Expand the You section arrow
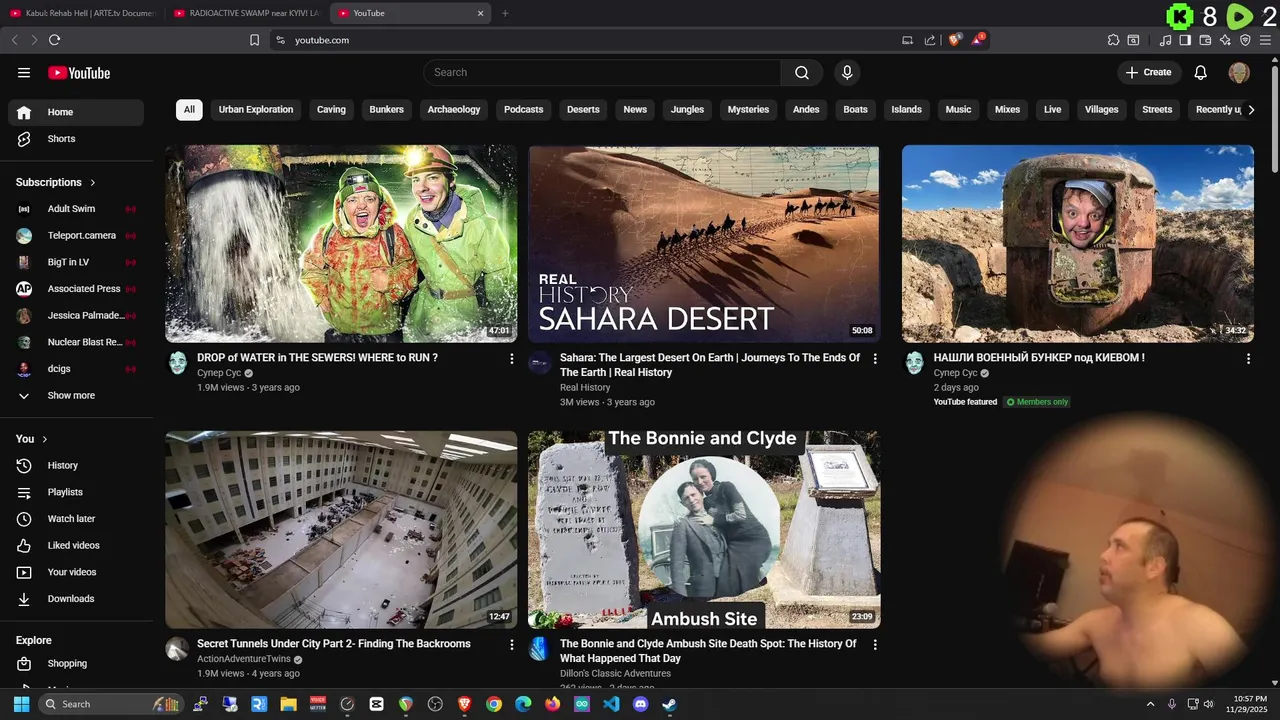The width and height of the screenshot is (1280, 720). coord(45,439)
